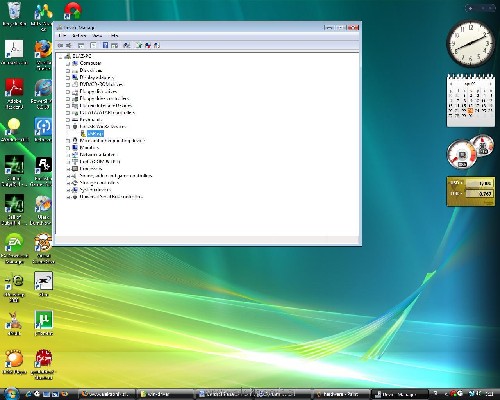Select the blue circular desktop icon beside the light bulb
Screen dimensions: 500x400
44,127
